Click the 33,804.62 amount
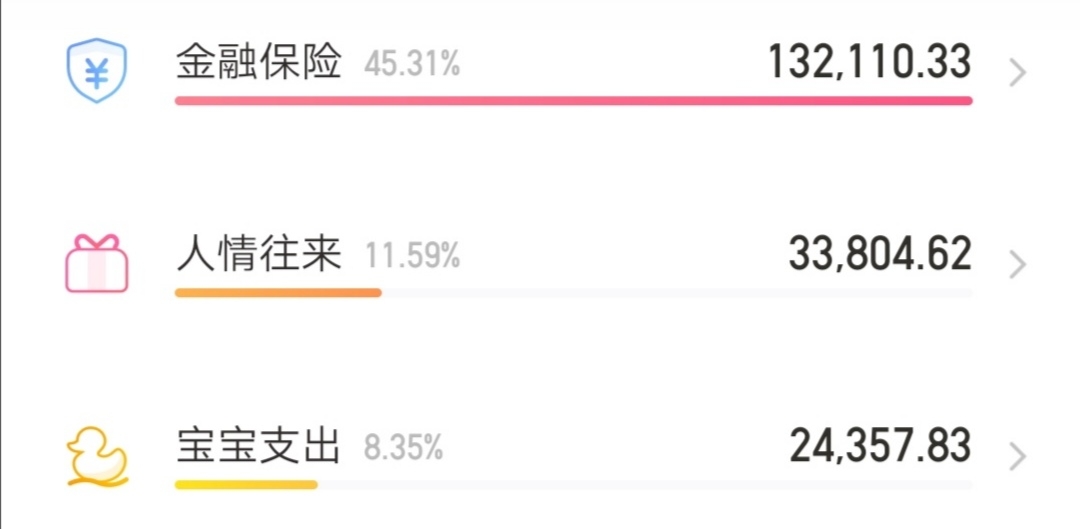 pos(880,254)
